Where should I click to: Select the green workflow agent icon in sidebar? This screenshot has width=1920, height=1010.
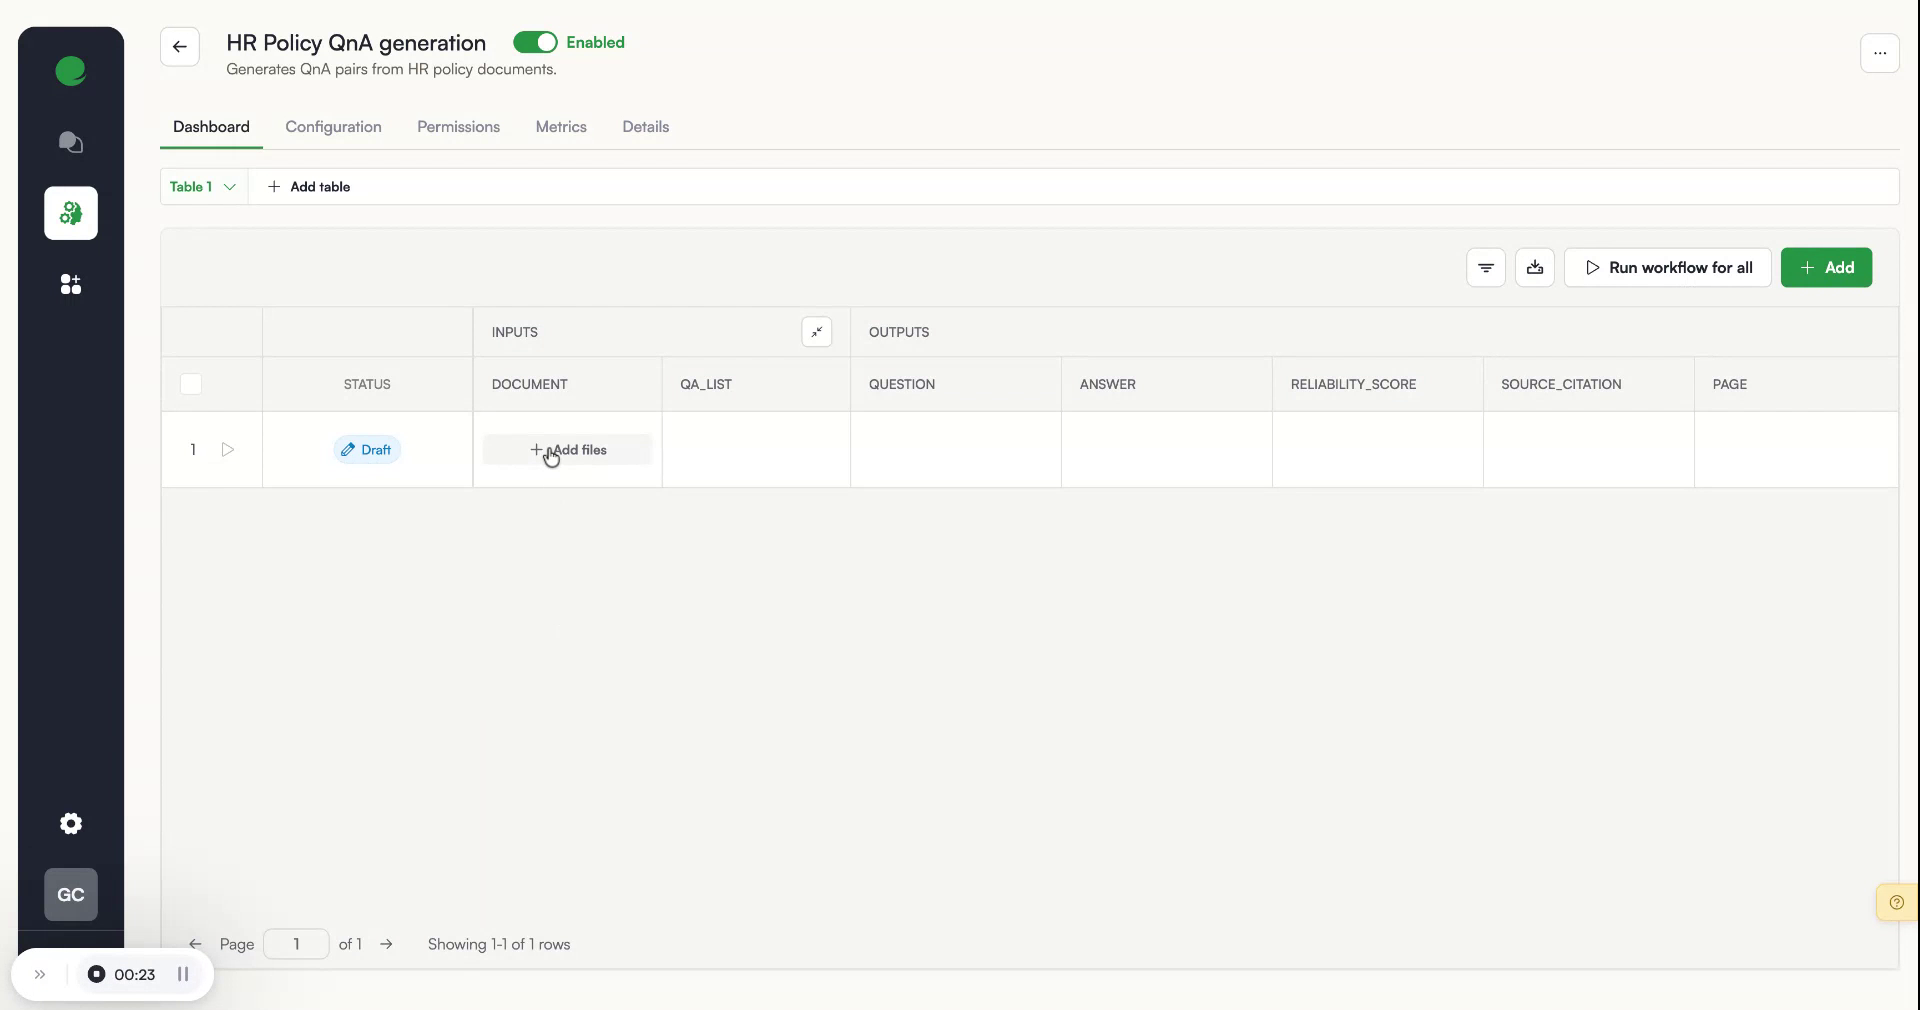[70, 213]
